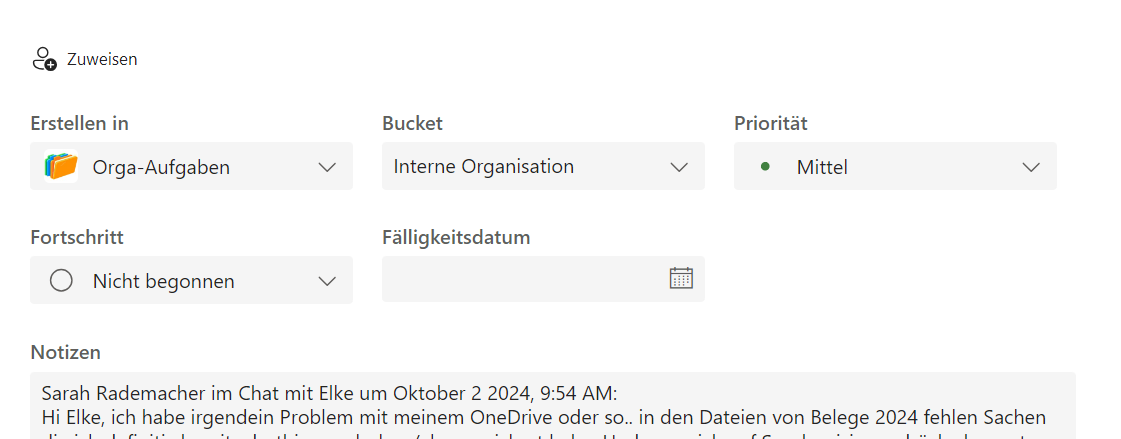Click into the Notizen text area
The width and height of the screenshot is (1121, 439).
[553, 405]
